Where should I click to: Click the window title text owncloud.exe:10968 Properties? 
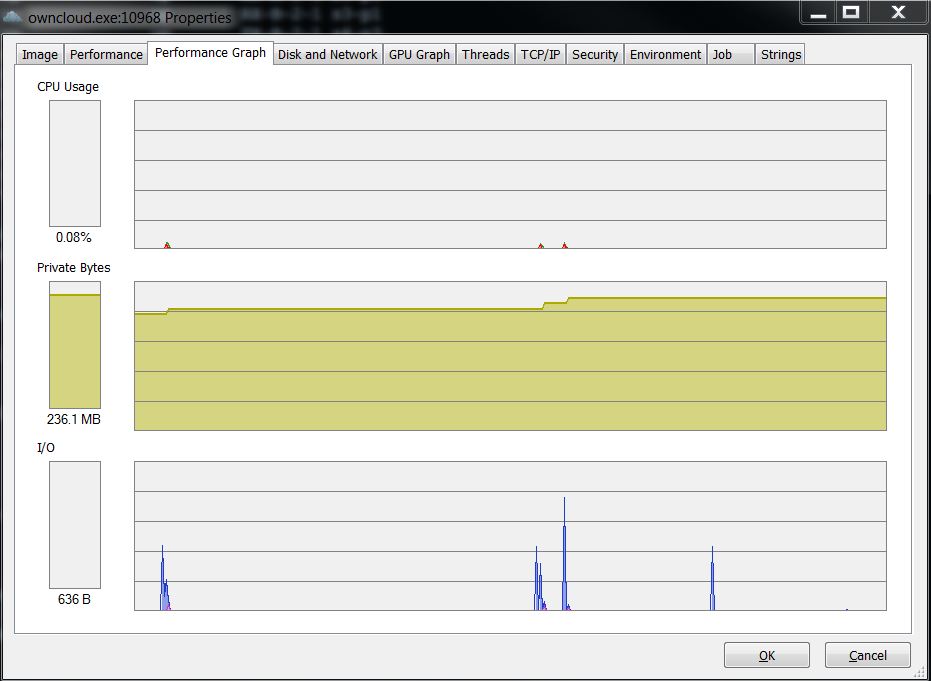(x=130, y=18)
